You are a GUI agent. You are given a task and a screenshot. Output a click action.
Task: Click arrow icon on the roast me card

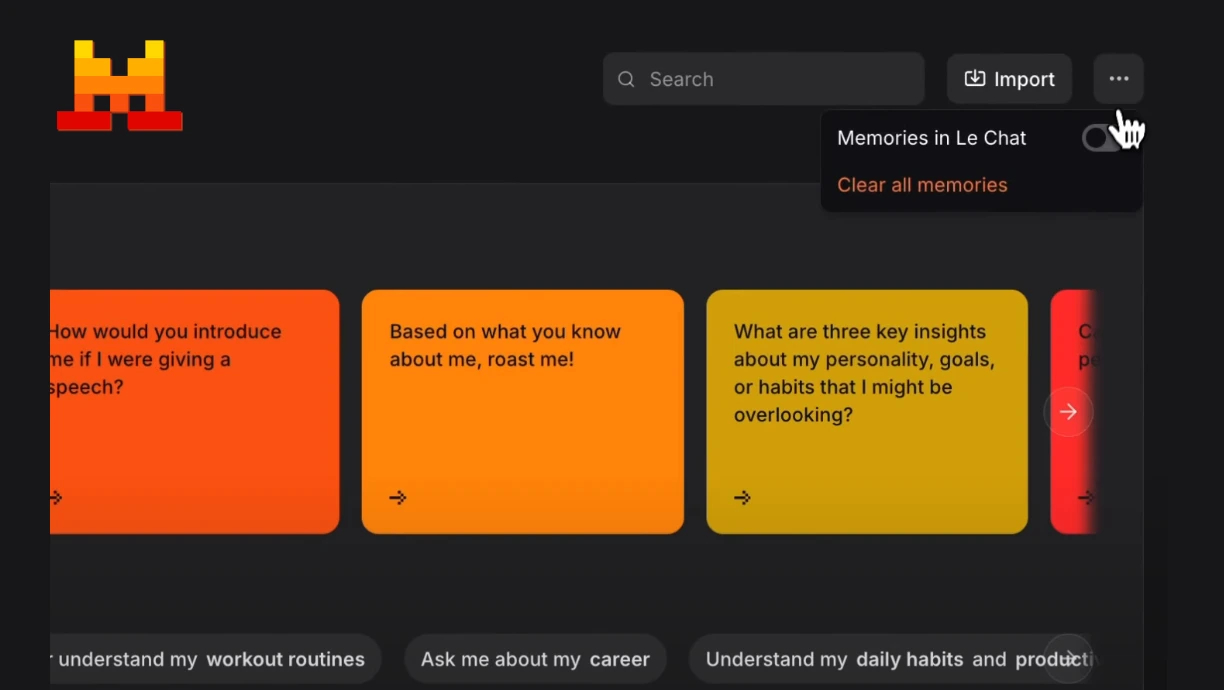pos(398,497)
